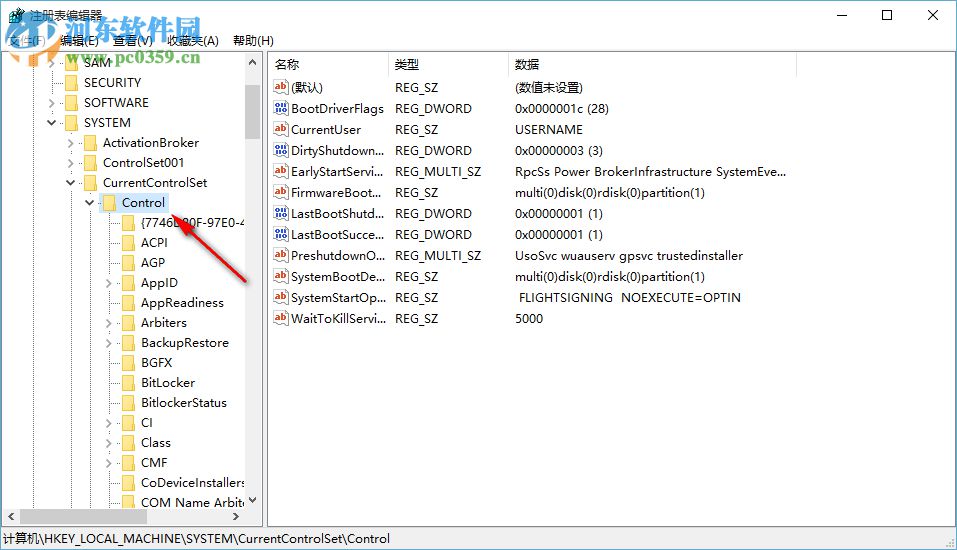Image resolution: width=957 pixels, height=550 pixels.
Task: Click the ACPI folder icon
Action: tap(128, 243)
